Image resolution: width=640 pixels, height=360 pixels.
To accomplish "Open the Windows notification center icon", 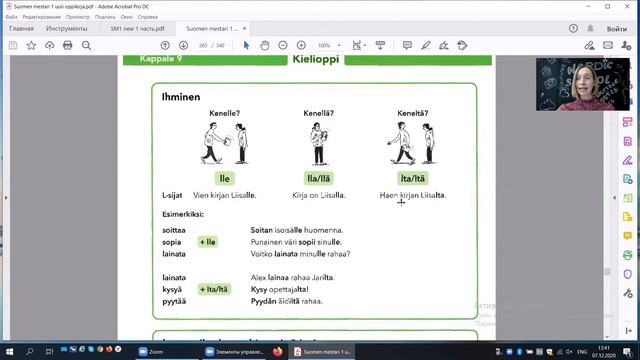I will (627, 351).
